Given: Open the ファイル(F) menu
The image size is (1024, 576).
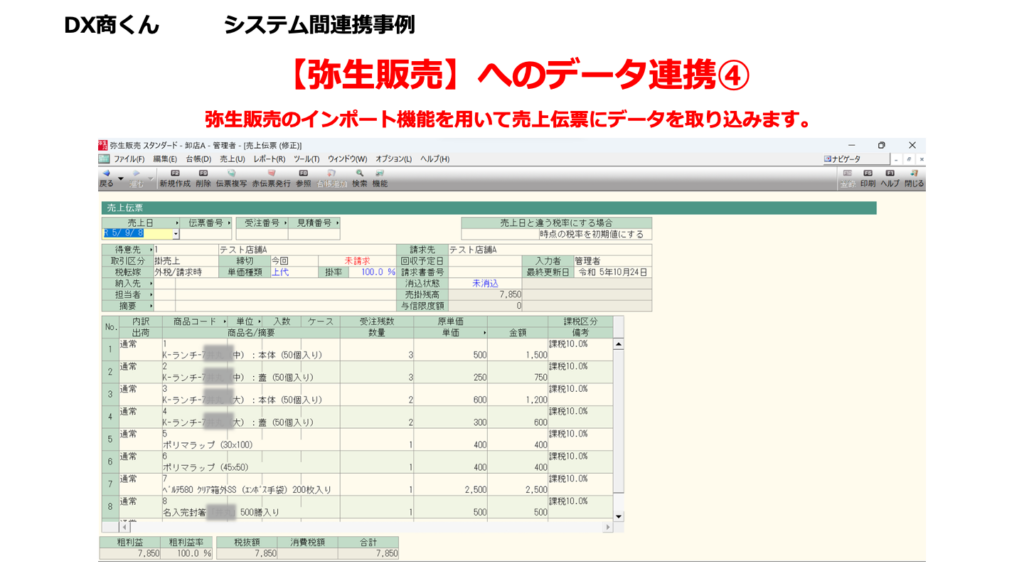Looking at the screenshot, I should point(128,159).
